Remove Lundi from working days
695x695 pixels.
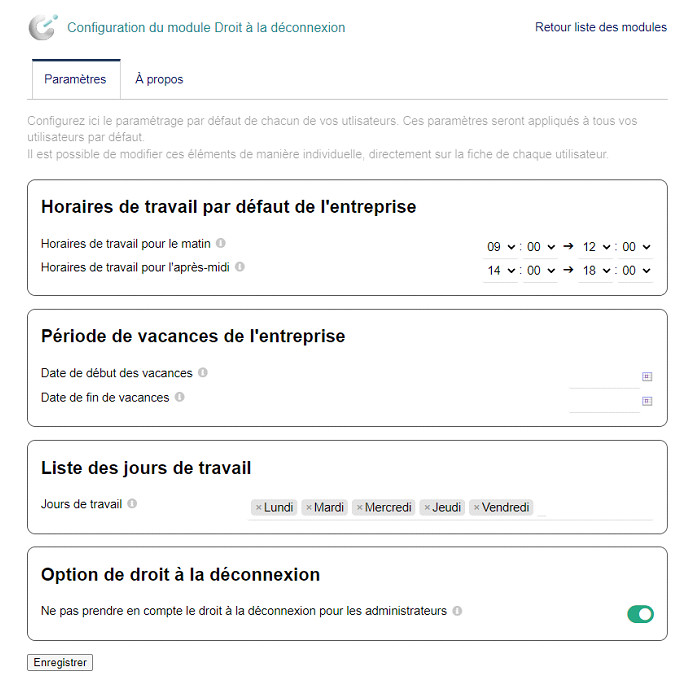258,508
